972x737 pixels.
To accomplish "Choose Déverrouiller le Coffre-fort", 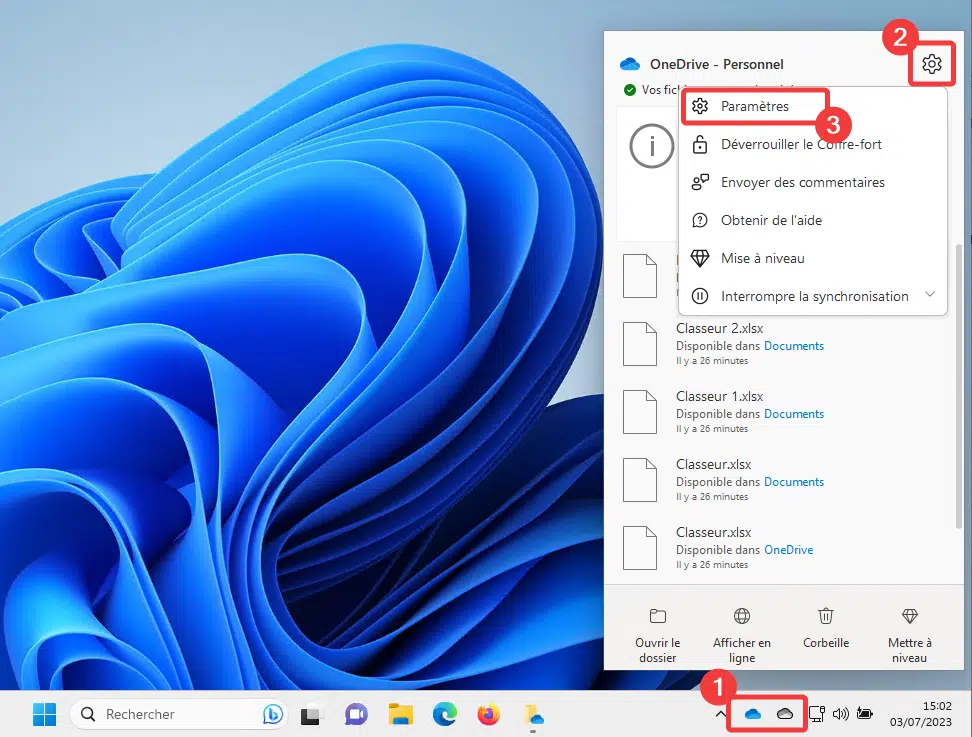I will [x=813, y=144].
